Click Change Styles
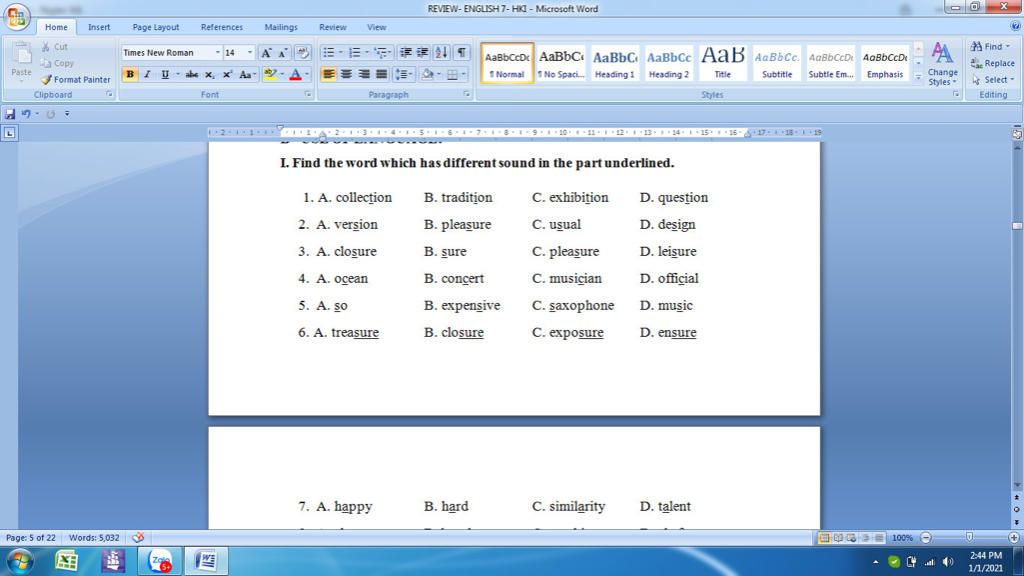 click(942, 63)
